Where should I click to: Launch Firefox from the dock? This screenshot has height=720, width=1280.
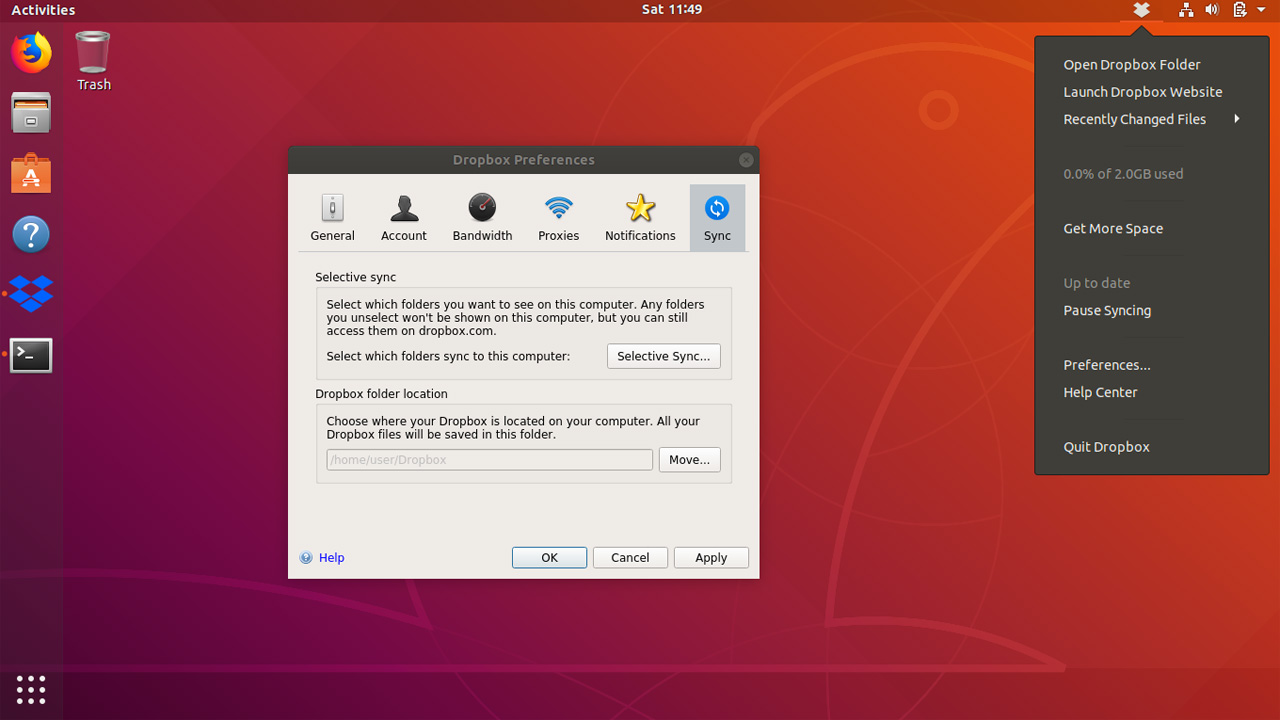tap(31, 52)
